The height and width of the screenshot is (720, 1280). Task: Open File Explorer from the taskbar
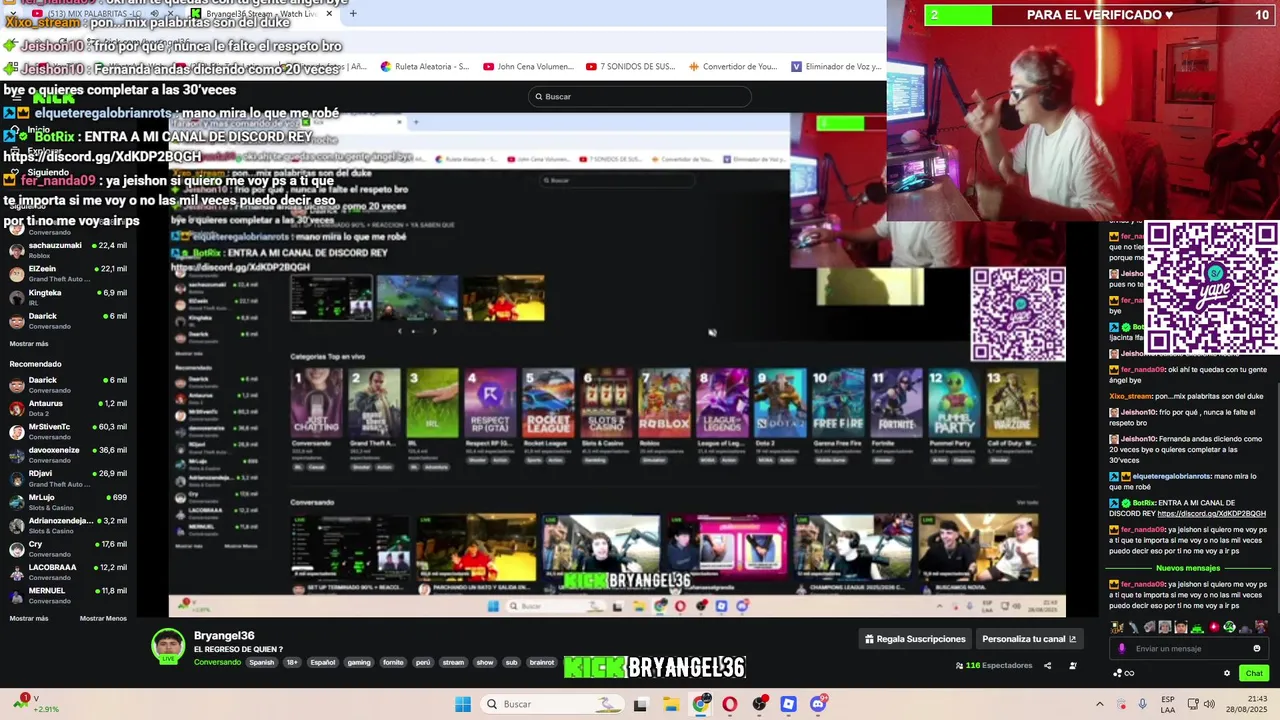click(670, 704)
